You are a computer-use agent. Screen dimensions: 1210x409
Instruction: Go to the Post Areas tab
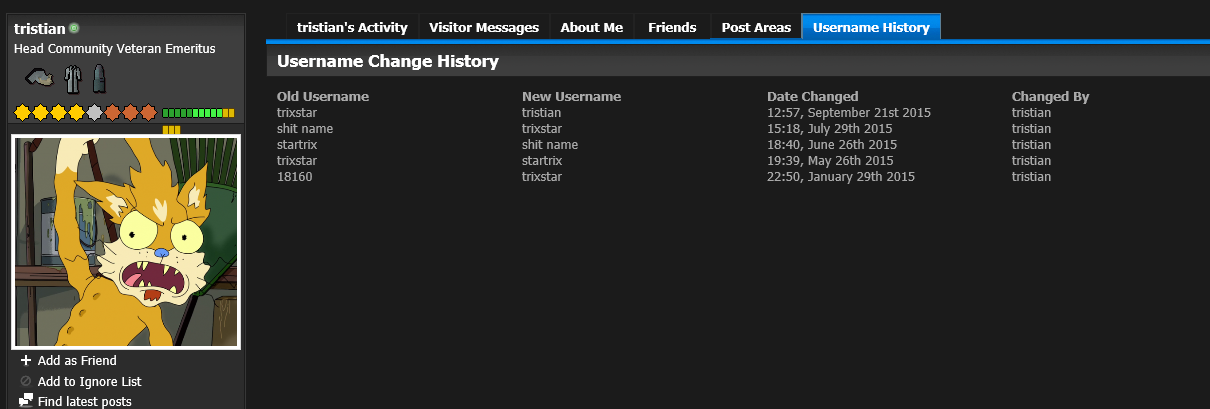pos(756,27)
